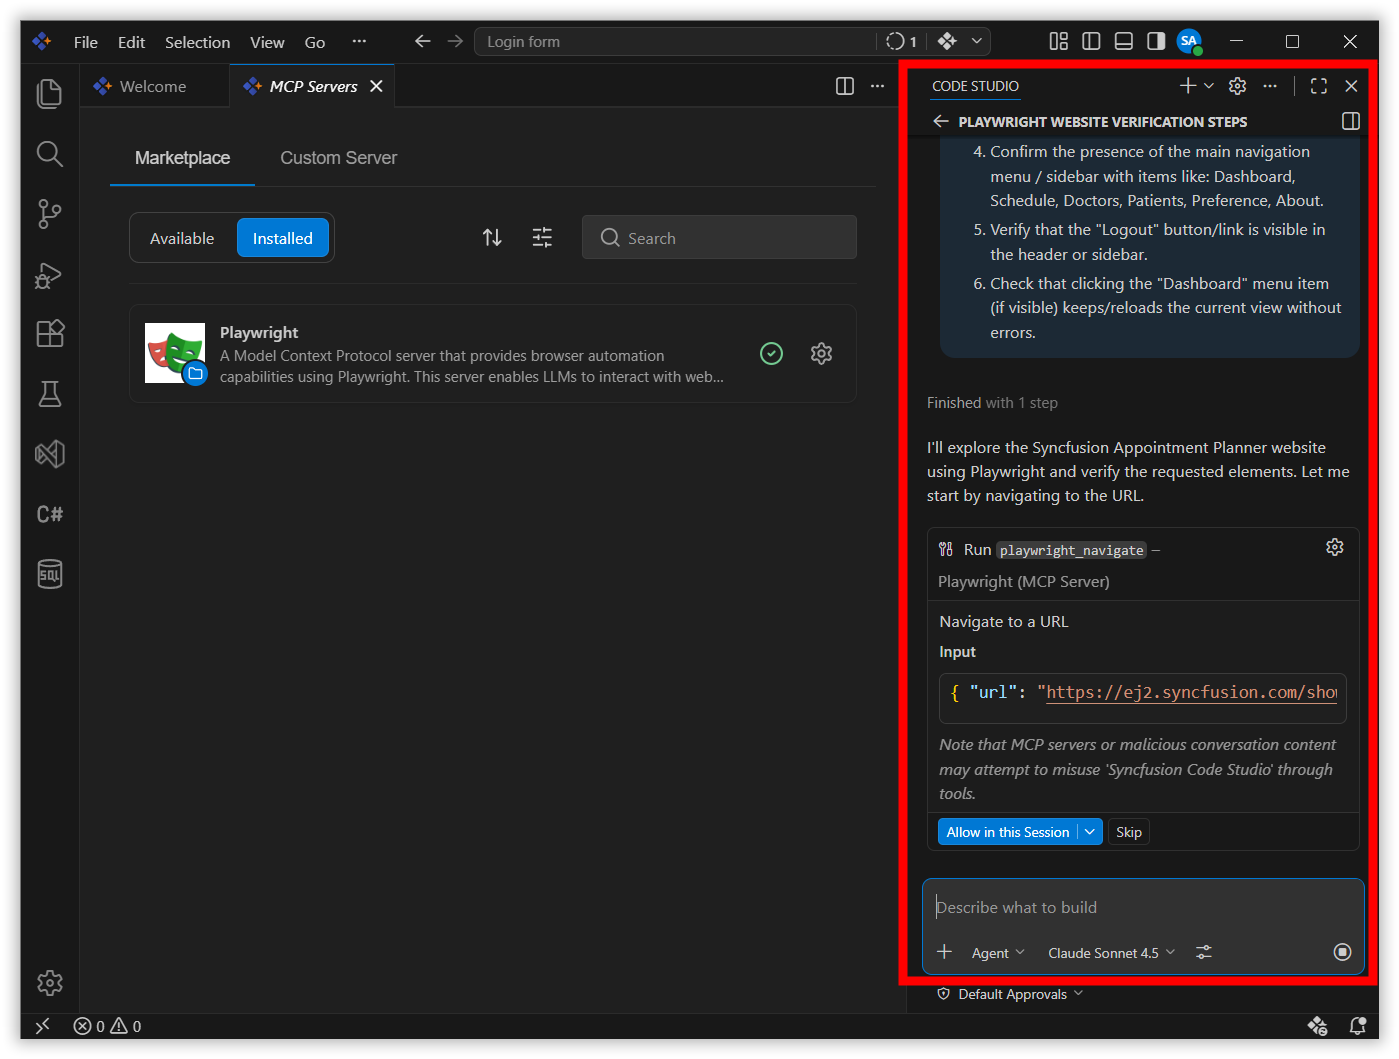Go back from Playwright verification chat
Viewport: 1399px width, 1059px height.
[x=940, y=121]
